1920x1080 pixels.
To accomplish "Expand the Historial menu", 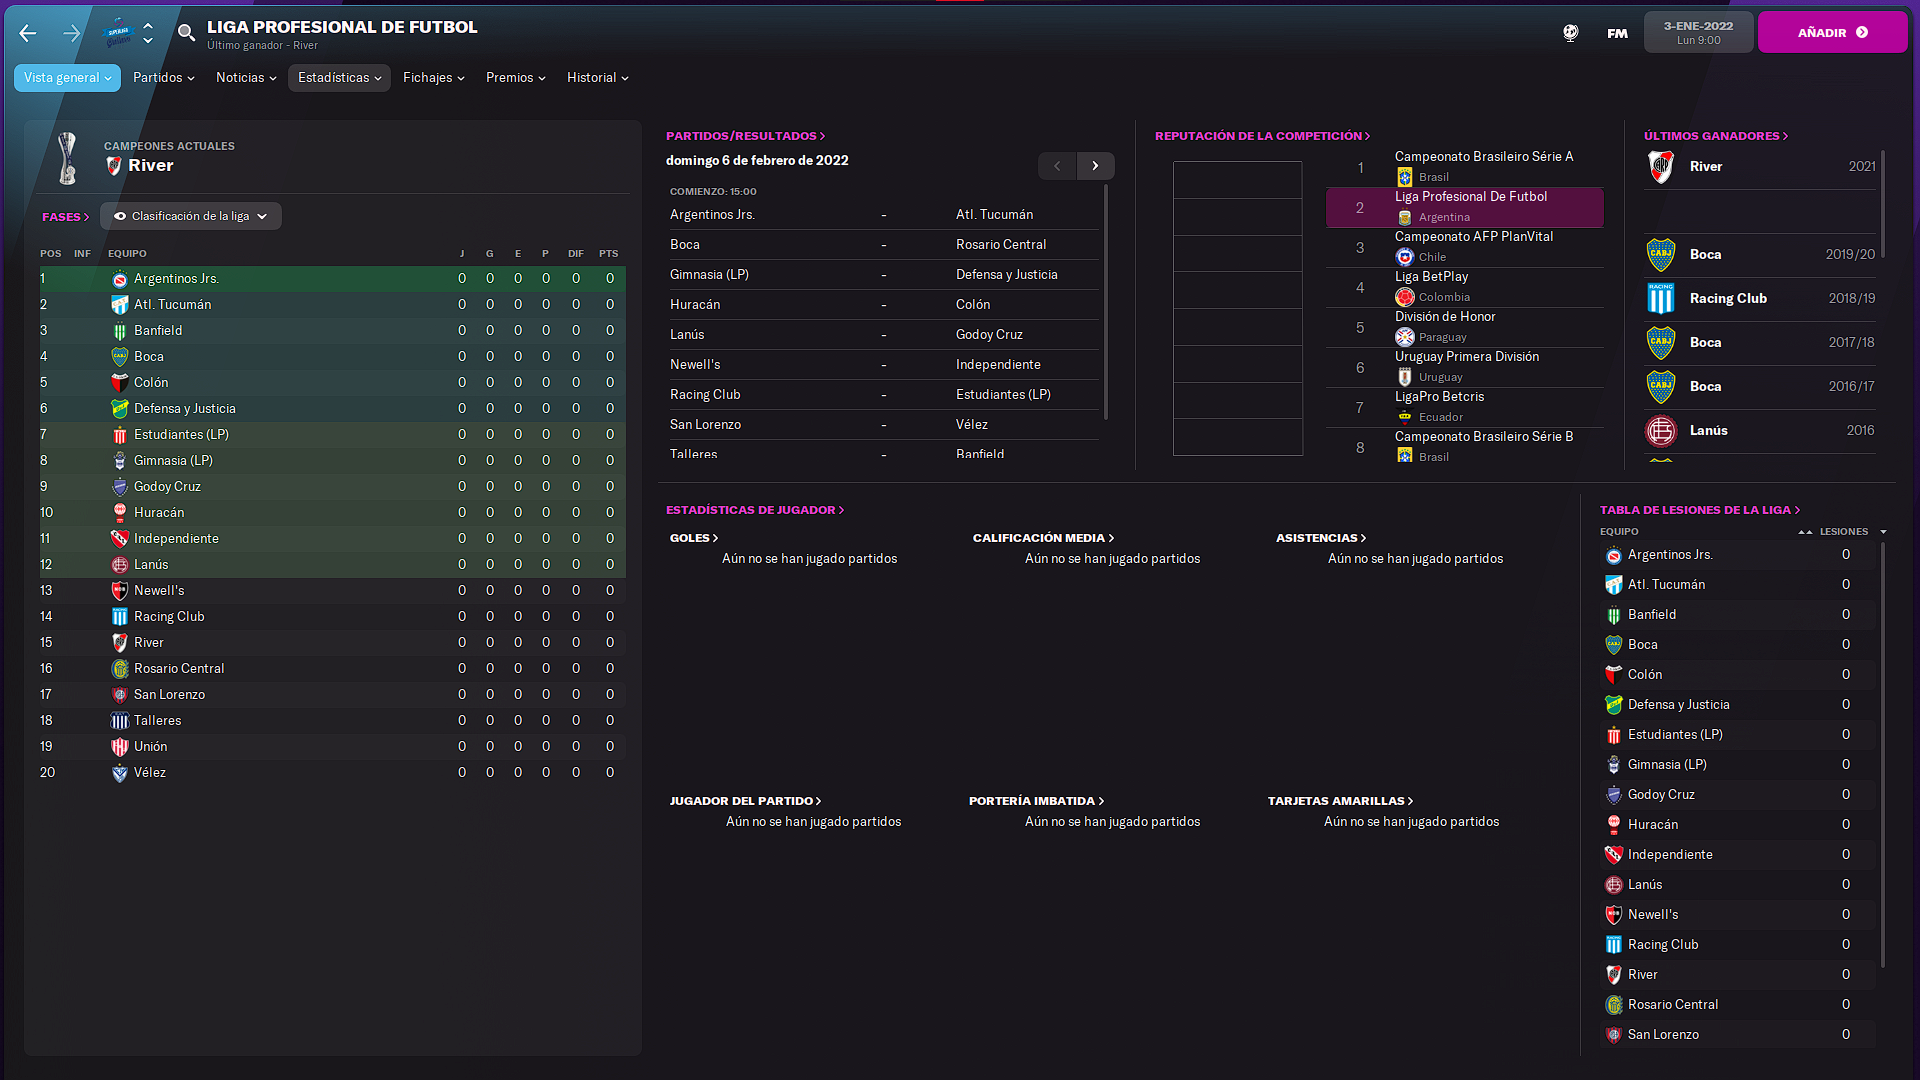I will (597, 78).
